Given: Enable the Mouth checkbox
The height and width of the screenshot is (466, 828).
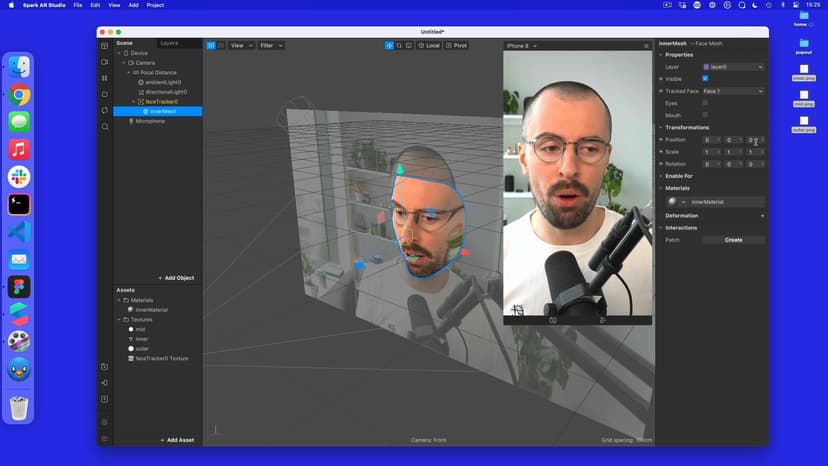Looking at the screenshot, I should [705, 115].
